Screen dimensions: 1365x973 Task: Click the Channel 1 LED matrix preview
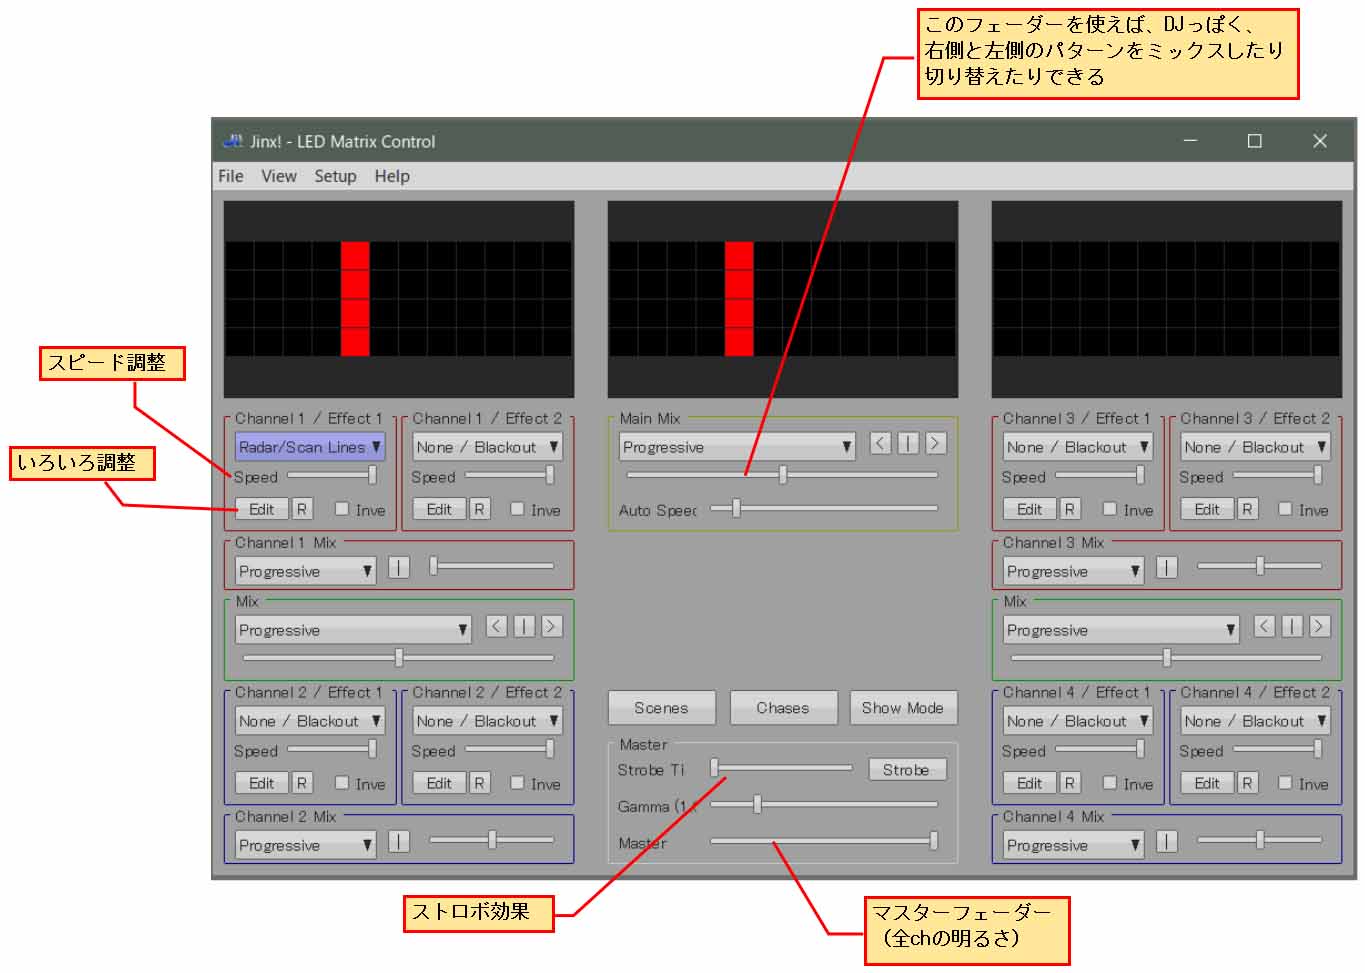coord(398,299)
